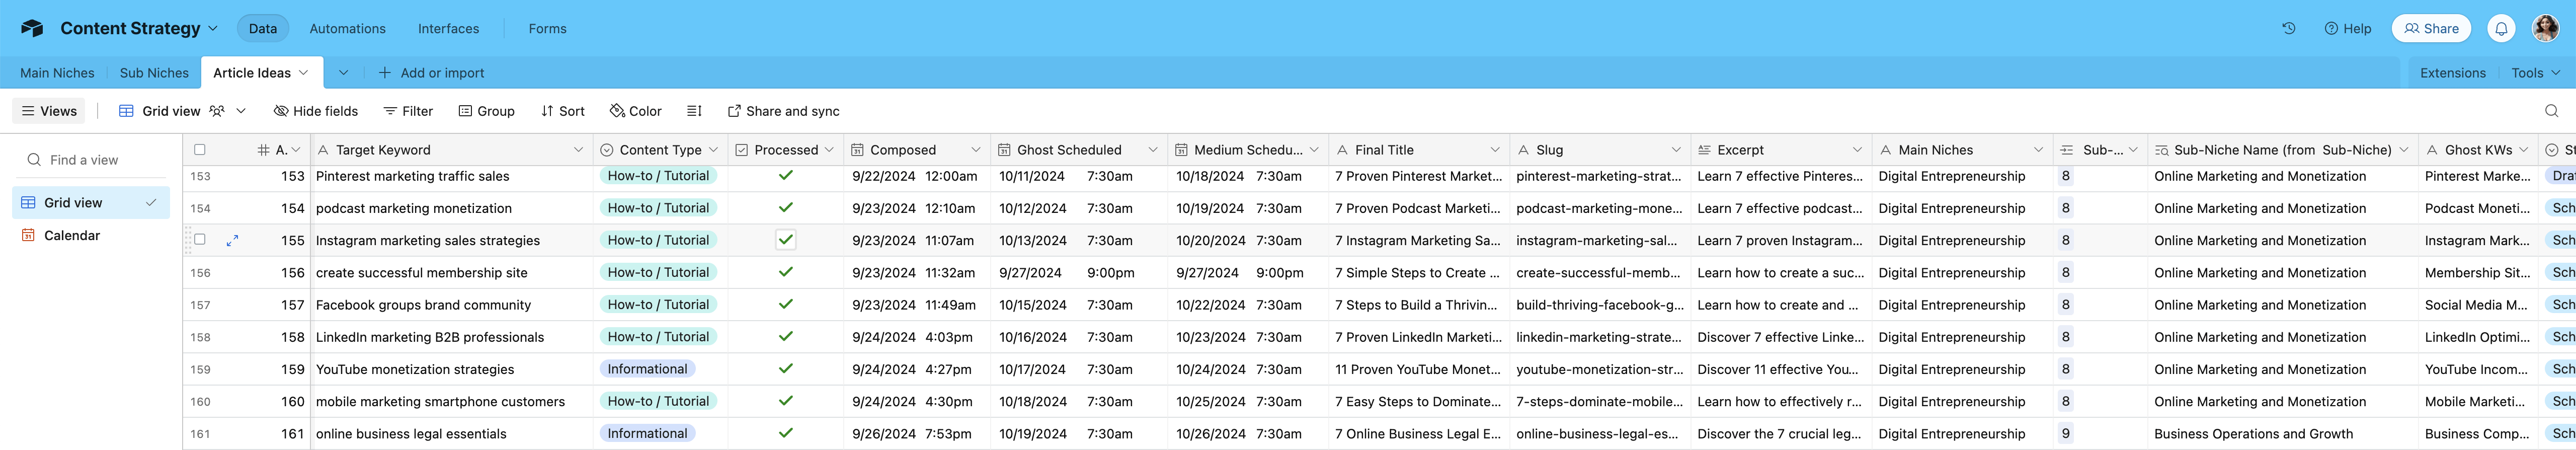2576x450 pixels.
Task: Expand the table list chevron next to tabs
Action: (x=344, y=73)
